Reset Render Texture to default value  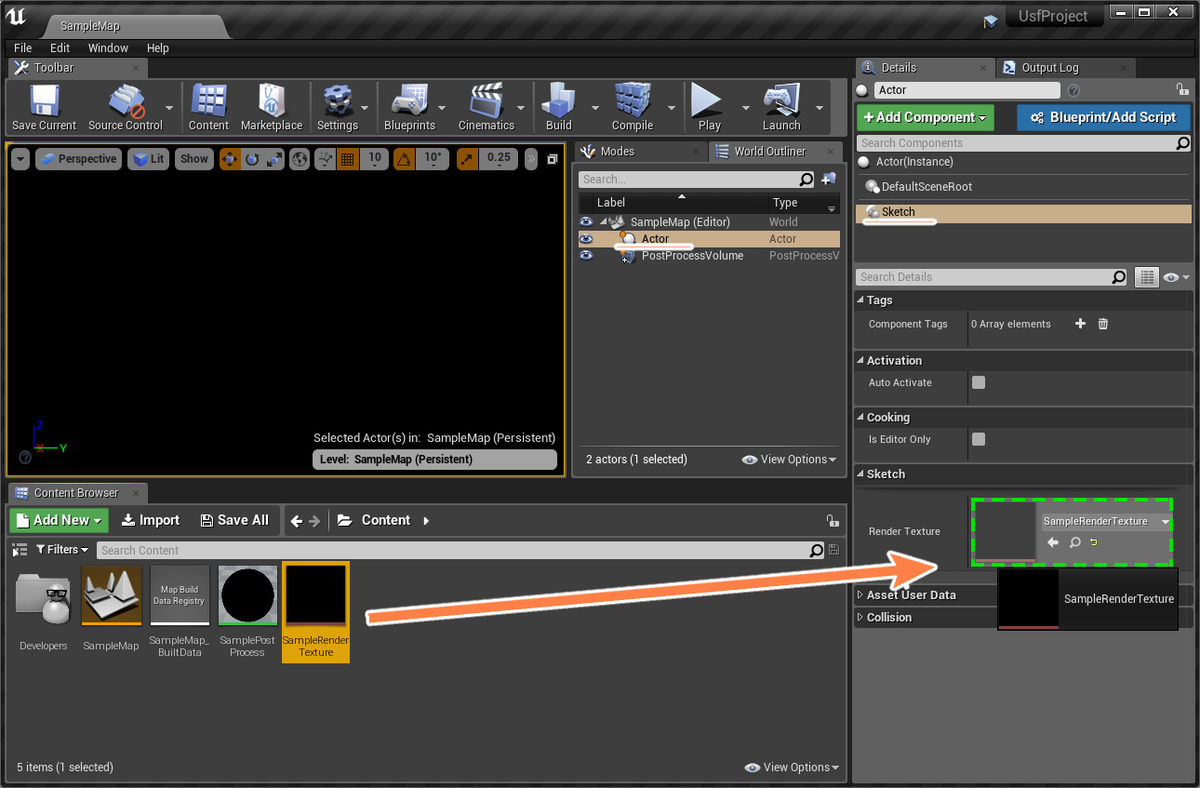(x=1094, y=542)
